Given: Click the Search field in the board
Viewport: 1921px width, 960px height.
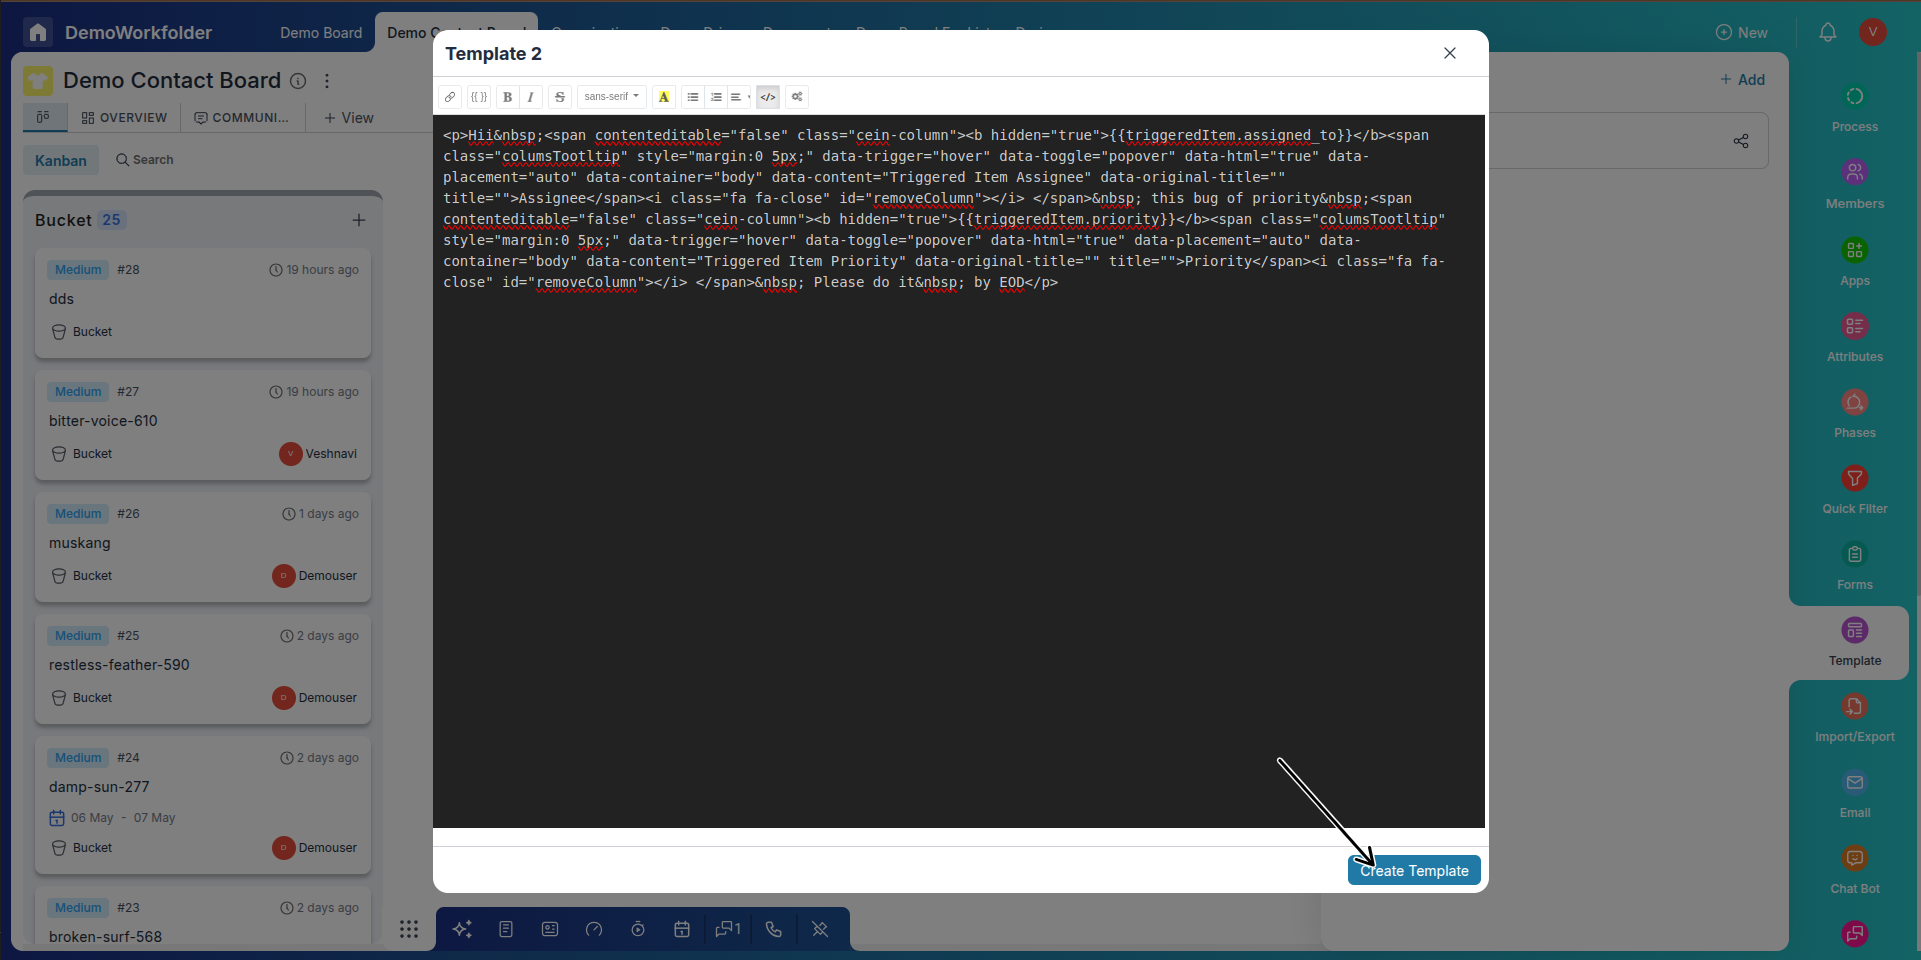Looking at the screenshot, I should pos(145,160).
